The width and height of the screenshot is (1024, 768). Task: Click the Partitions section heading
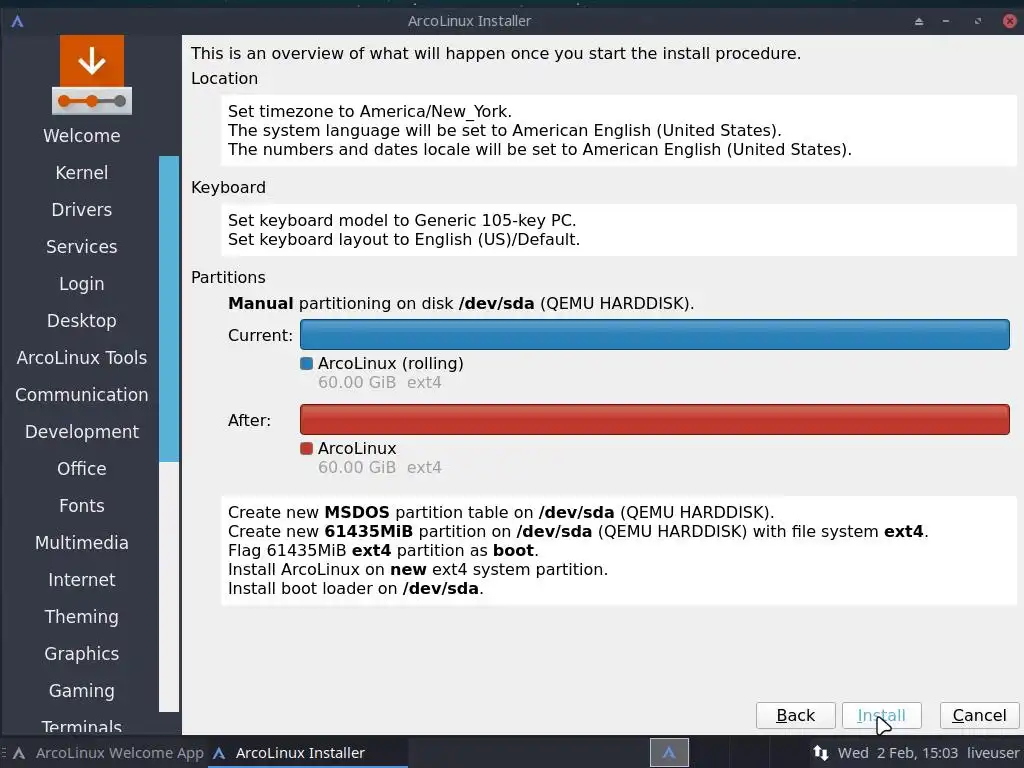pos(228,278)
